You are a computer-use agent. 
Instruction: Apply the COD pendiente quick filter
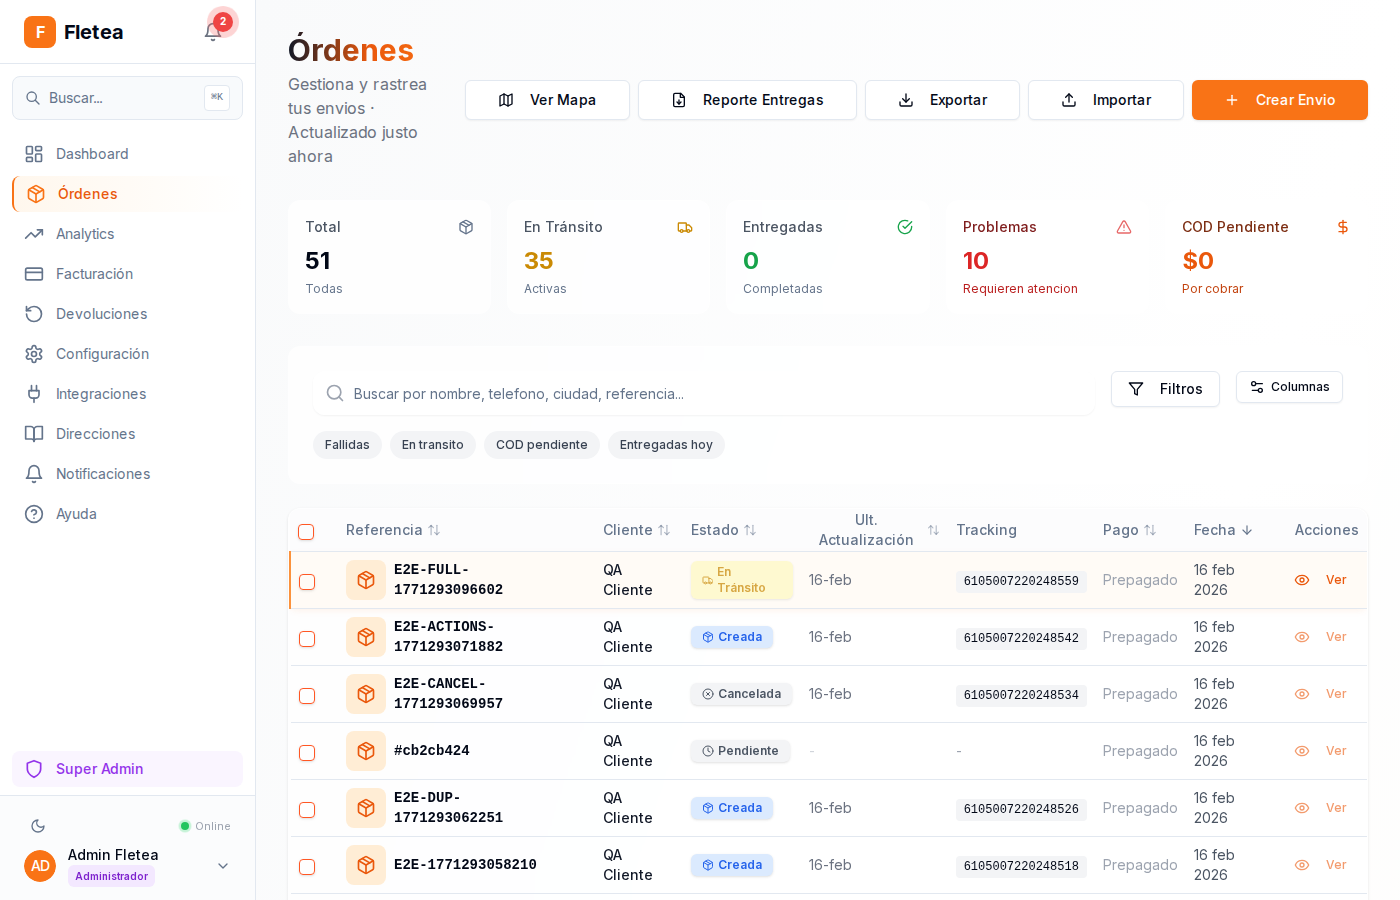(542, 445)
